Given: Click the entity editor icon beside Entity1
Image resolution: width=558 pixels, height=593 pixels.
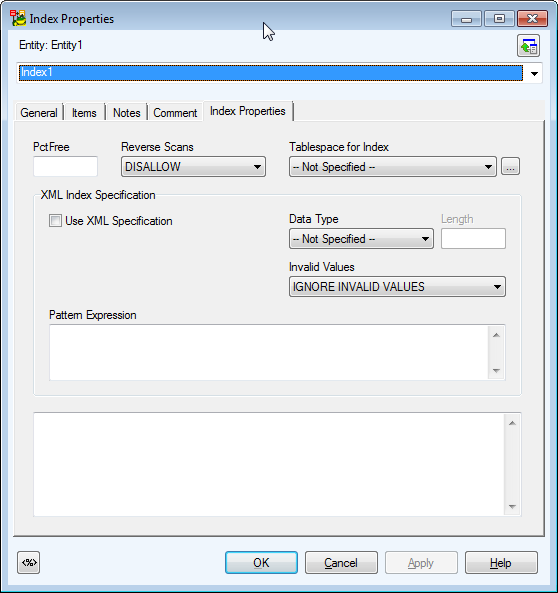Looking at the screenshot, I should (x=528, y=46).
